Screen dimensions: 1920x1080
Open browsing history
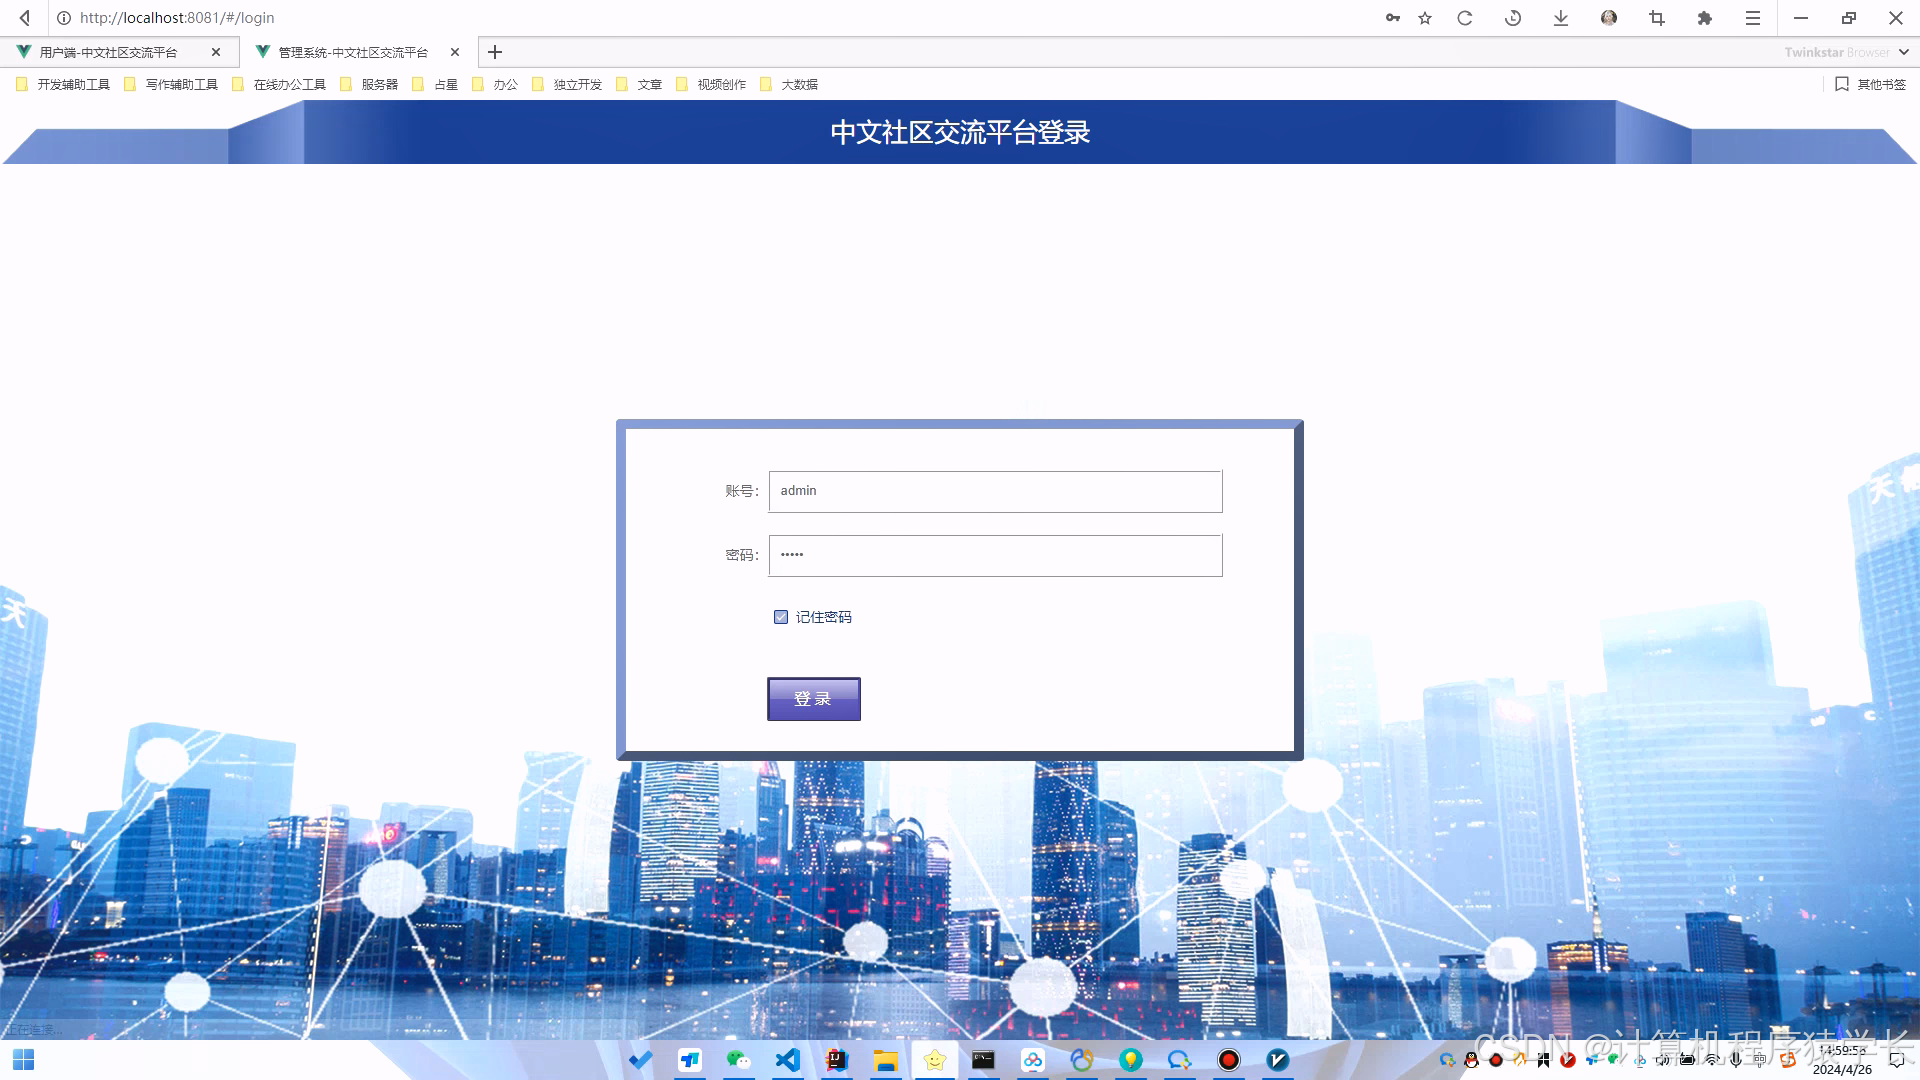click(x=1512, y=17)
